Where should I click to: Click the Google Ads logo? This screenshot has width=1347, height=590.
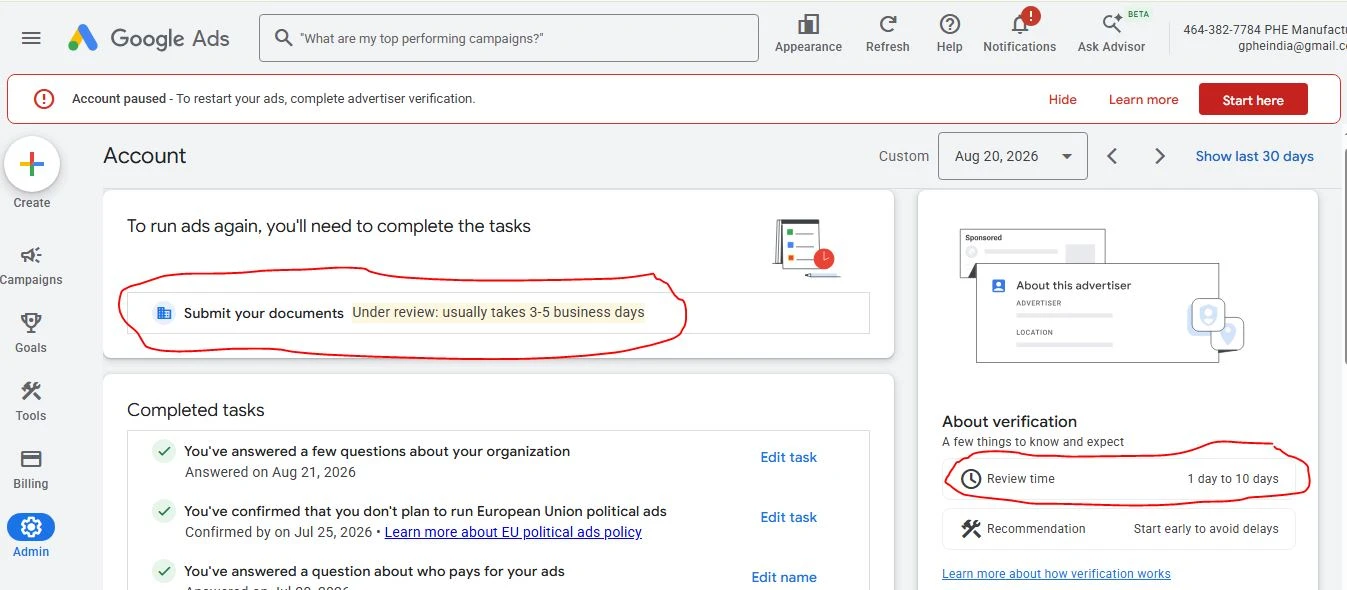tap(149, 39)
